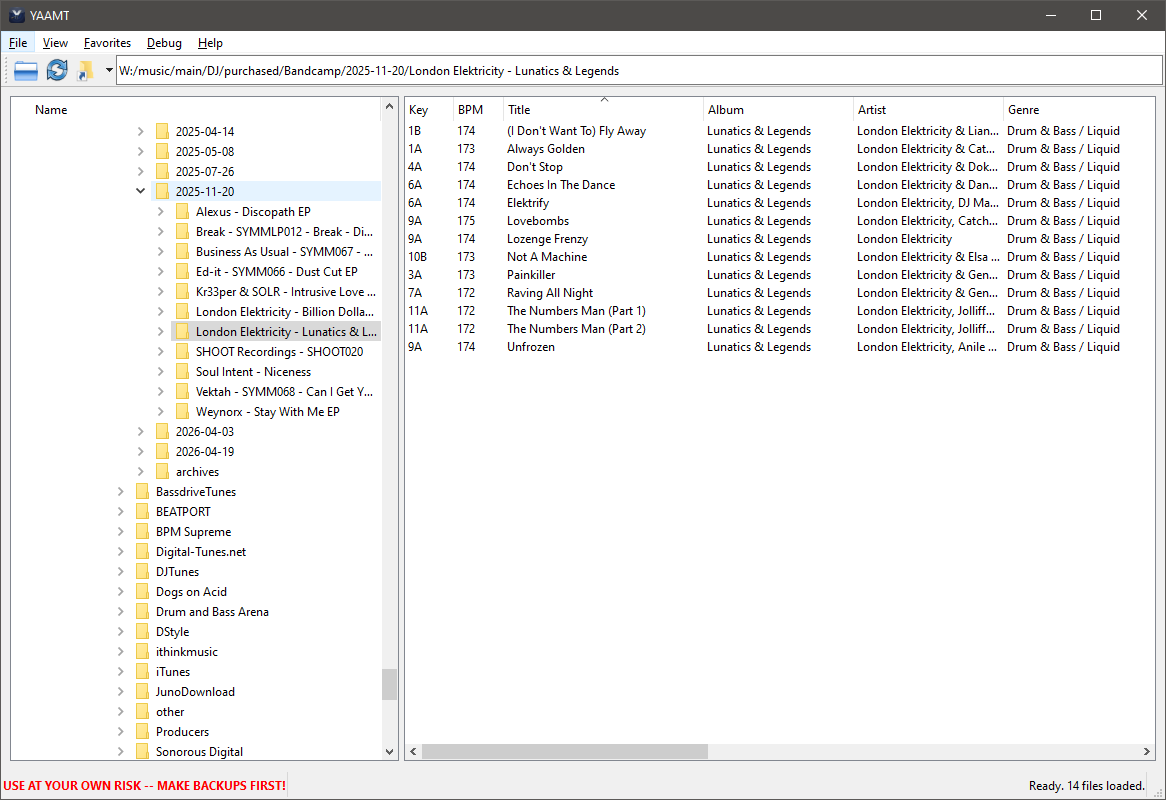Click the folder icon for ithinkmusic

click(142, 651)
